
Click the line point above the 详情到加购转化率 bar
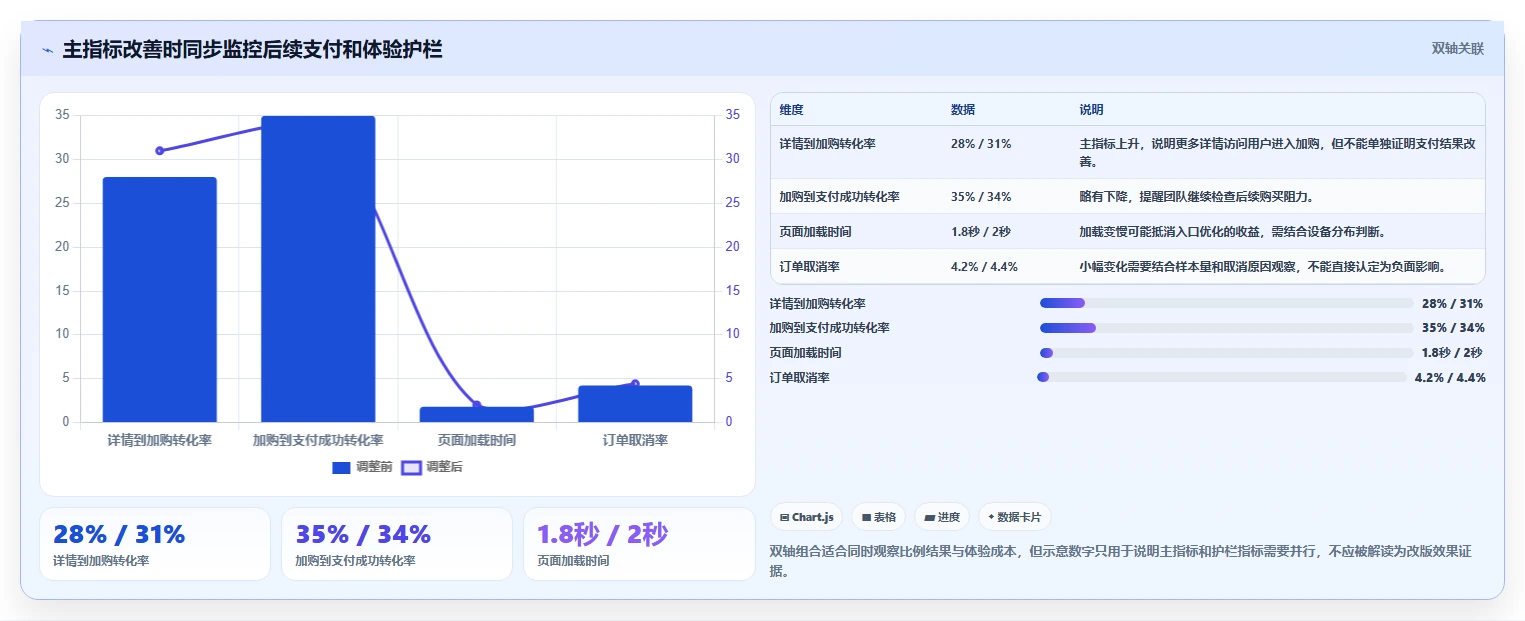159,151
